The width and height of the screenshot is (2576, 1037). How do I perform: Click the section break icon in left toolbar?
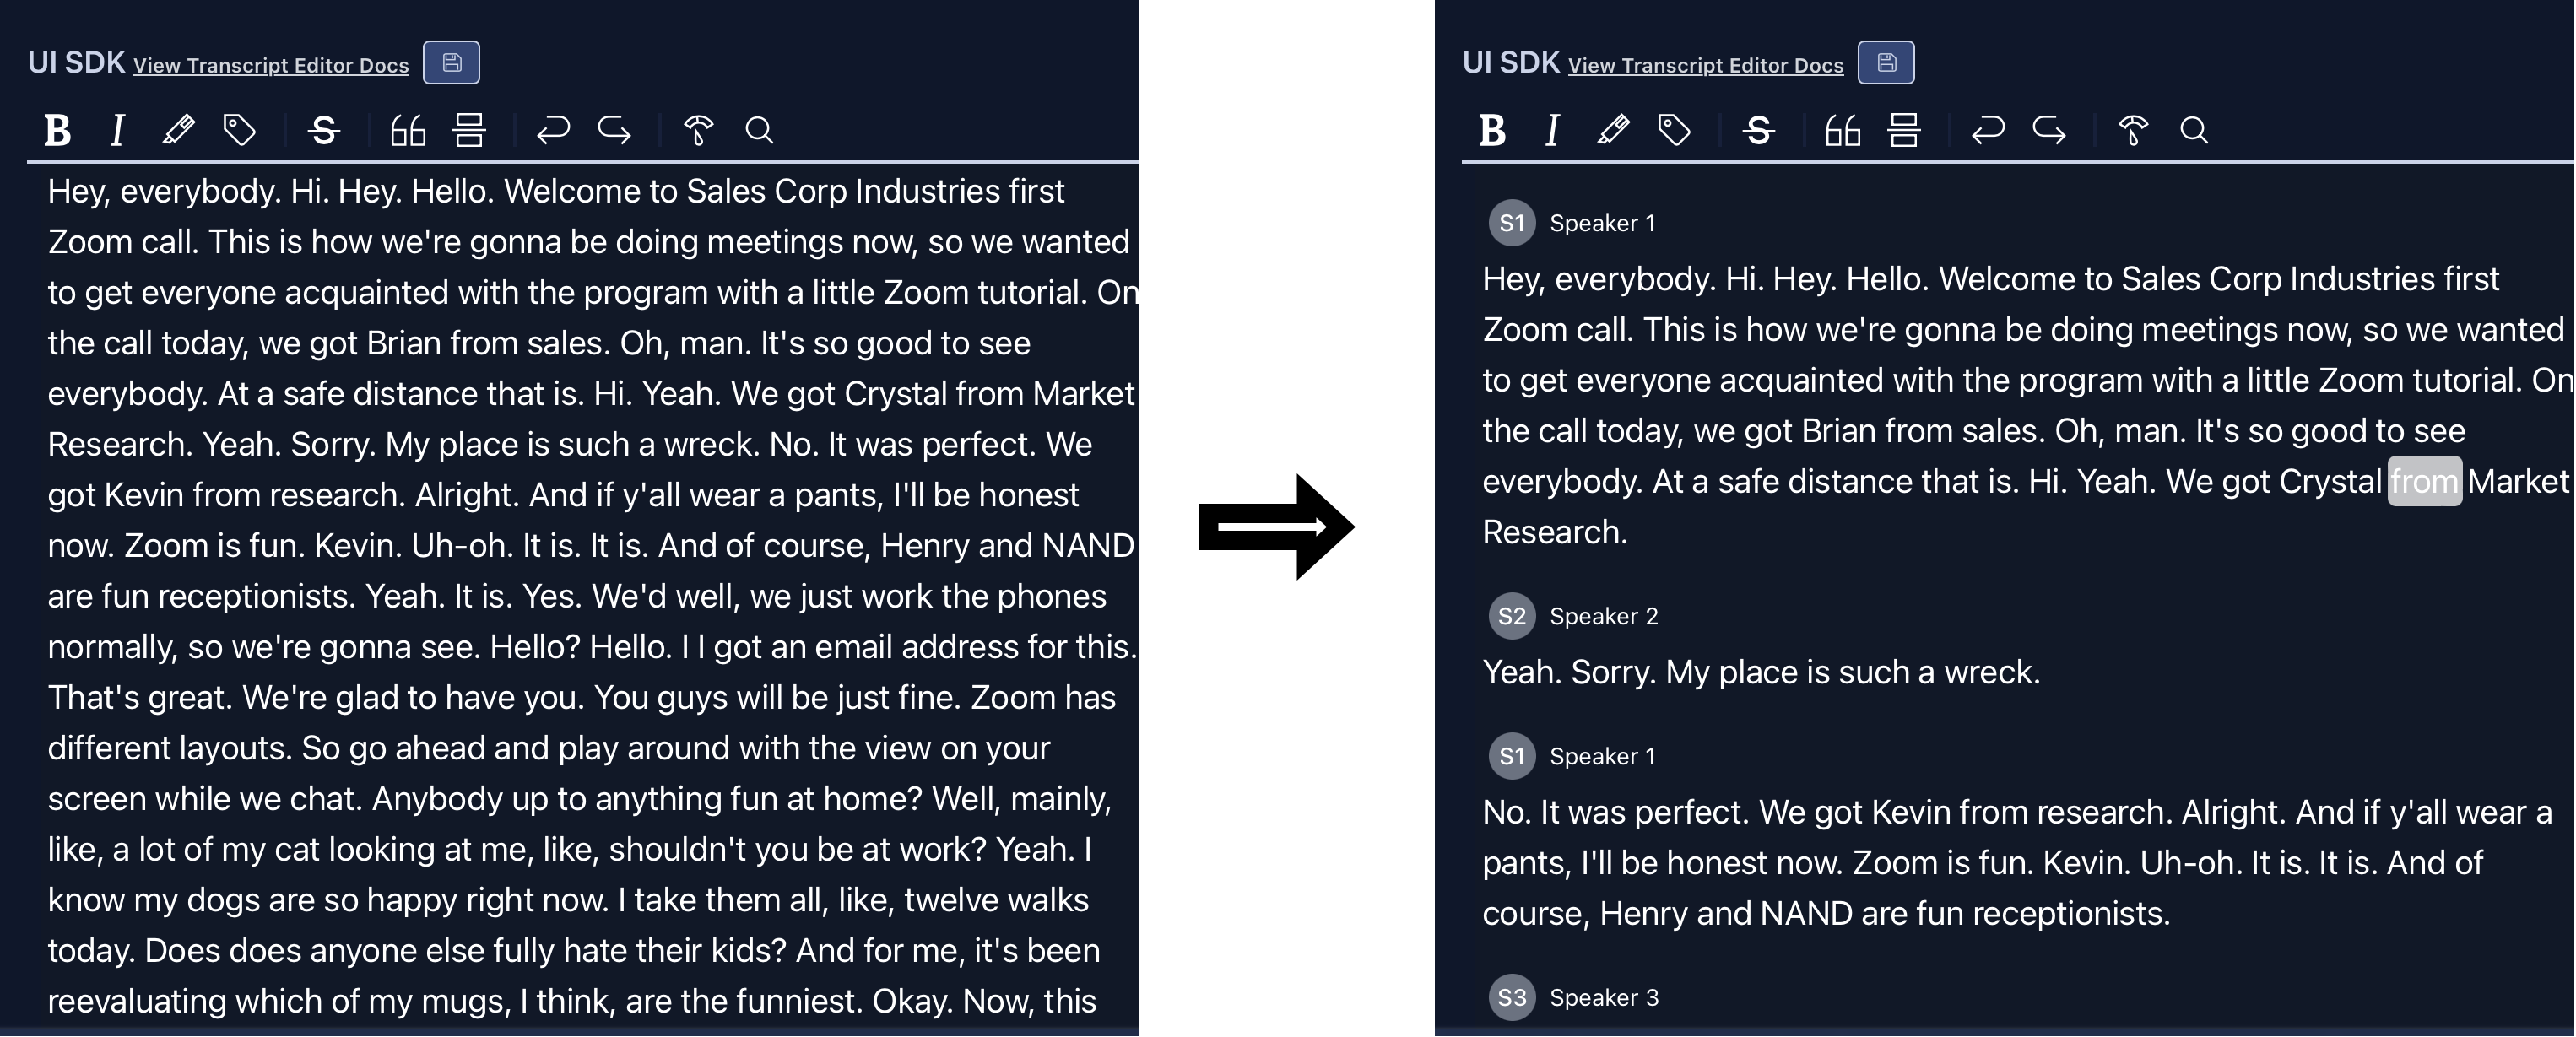[469, 130]
